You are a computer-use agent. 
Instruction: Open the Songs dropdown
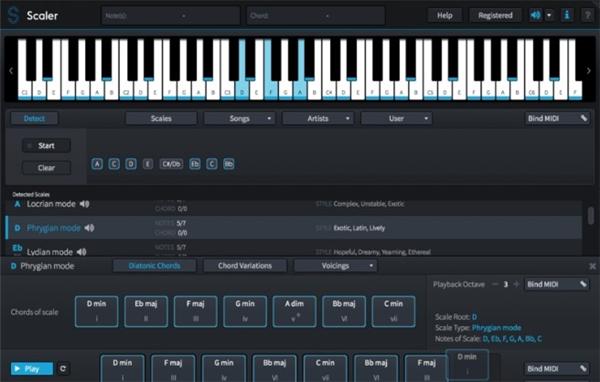239,119
